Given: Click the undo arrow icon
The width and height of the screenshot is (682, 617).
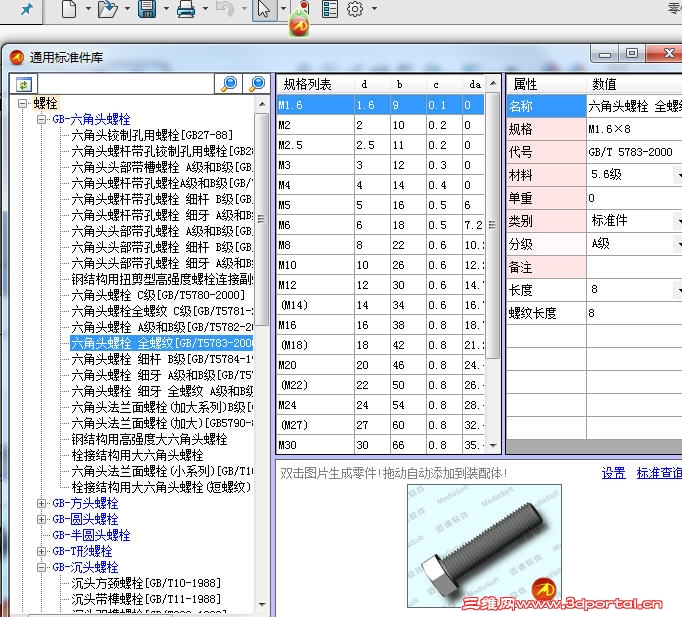Looking at the screenshot, I should (225, 9).
